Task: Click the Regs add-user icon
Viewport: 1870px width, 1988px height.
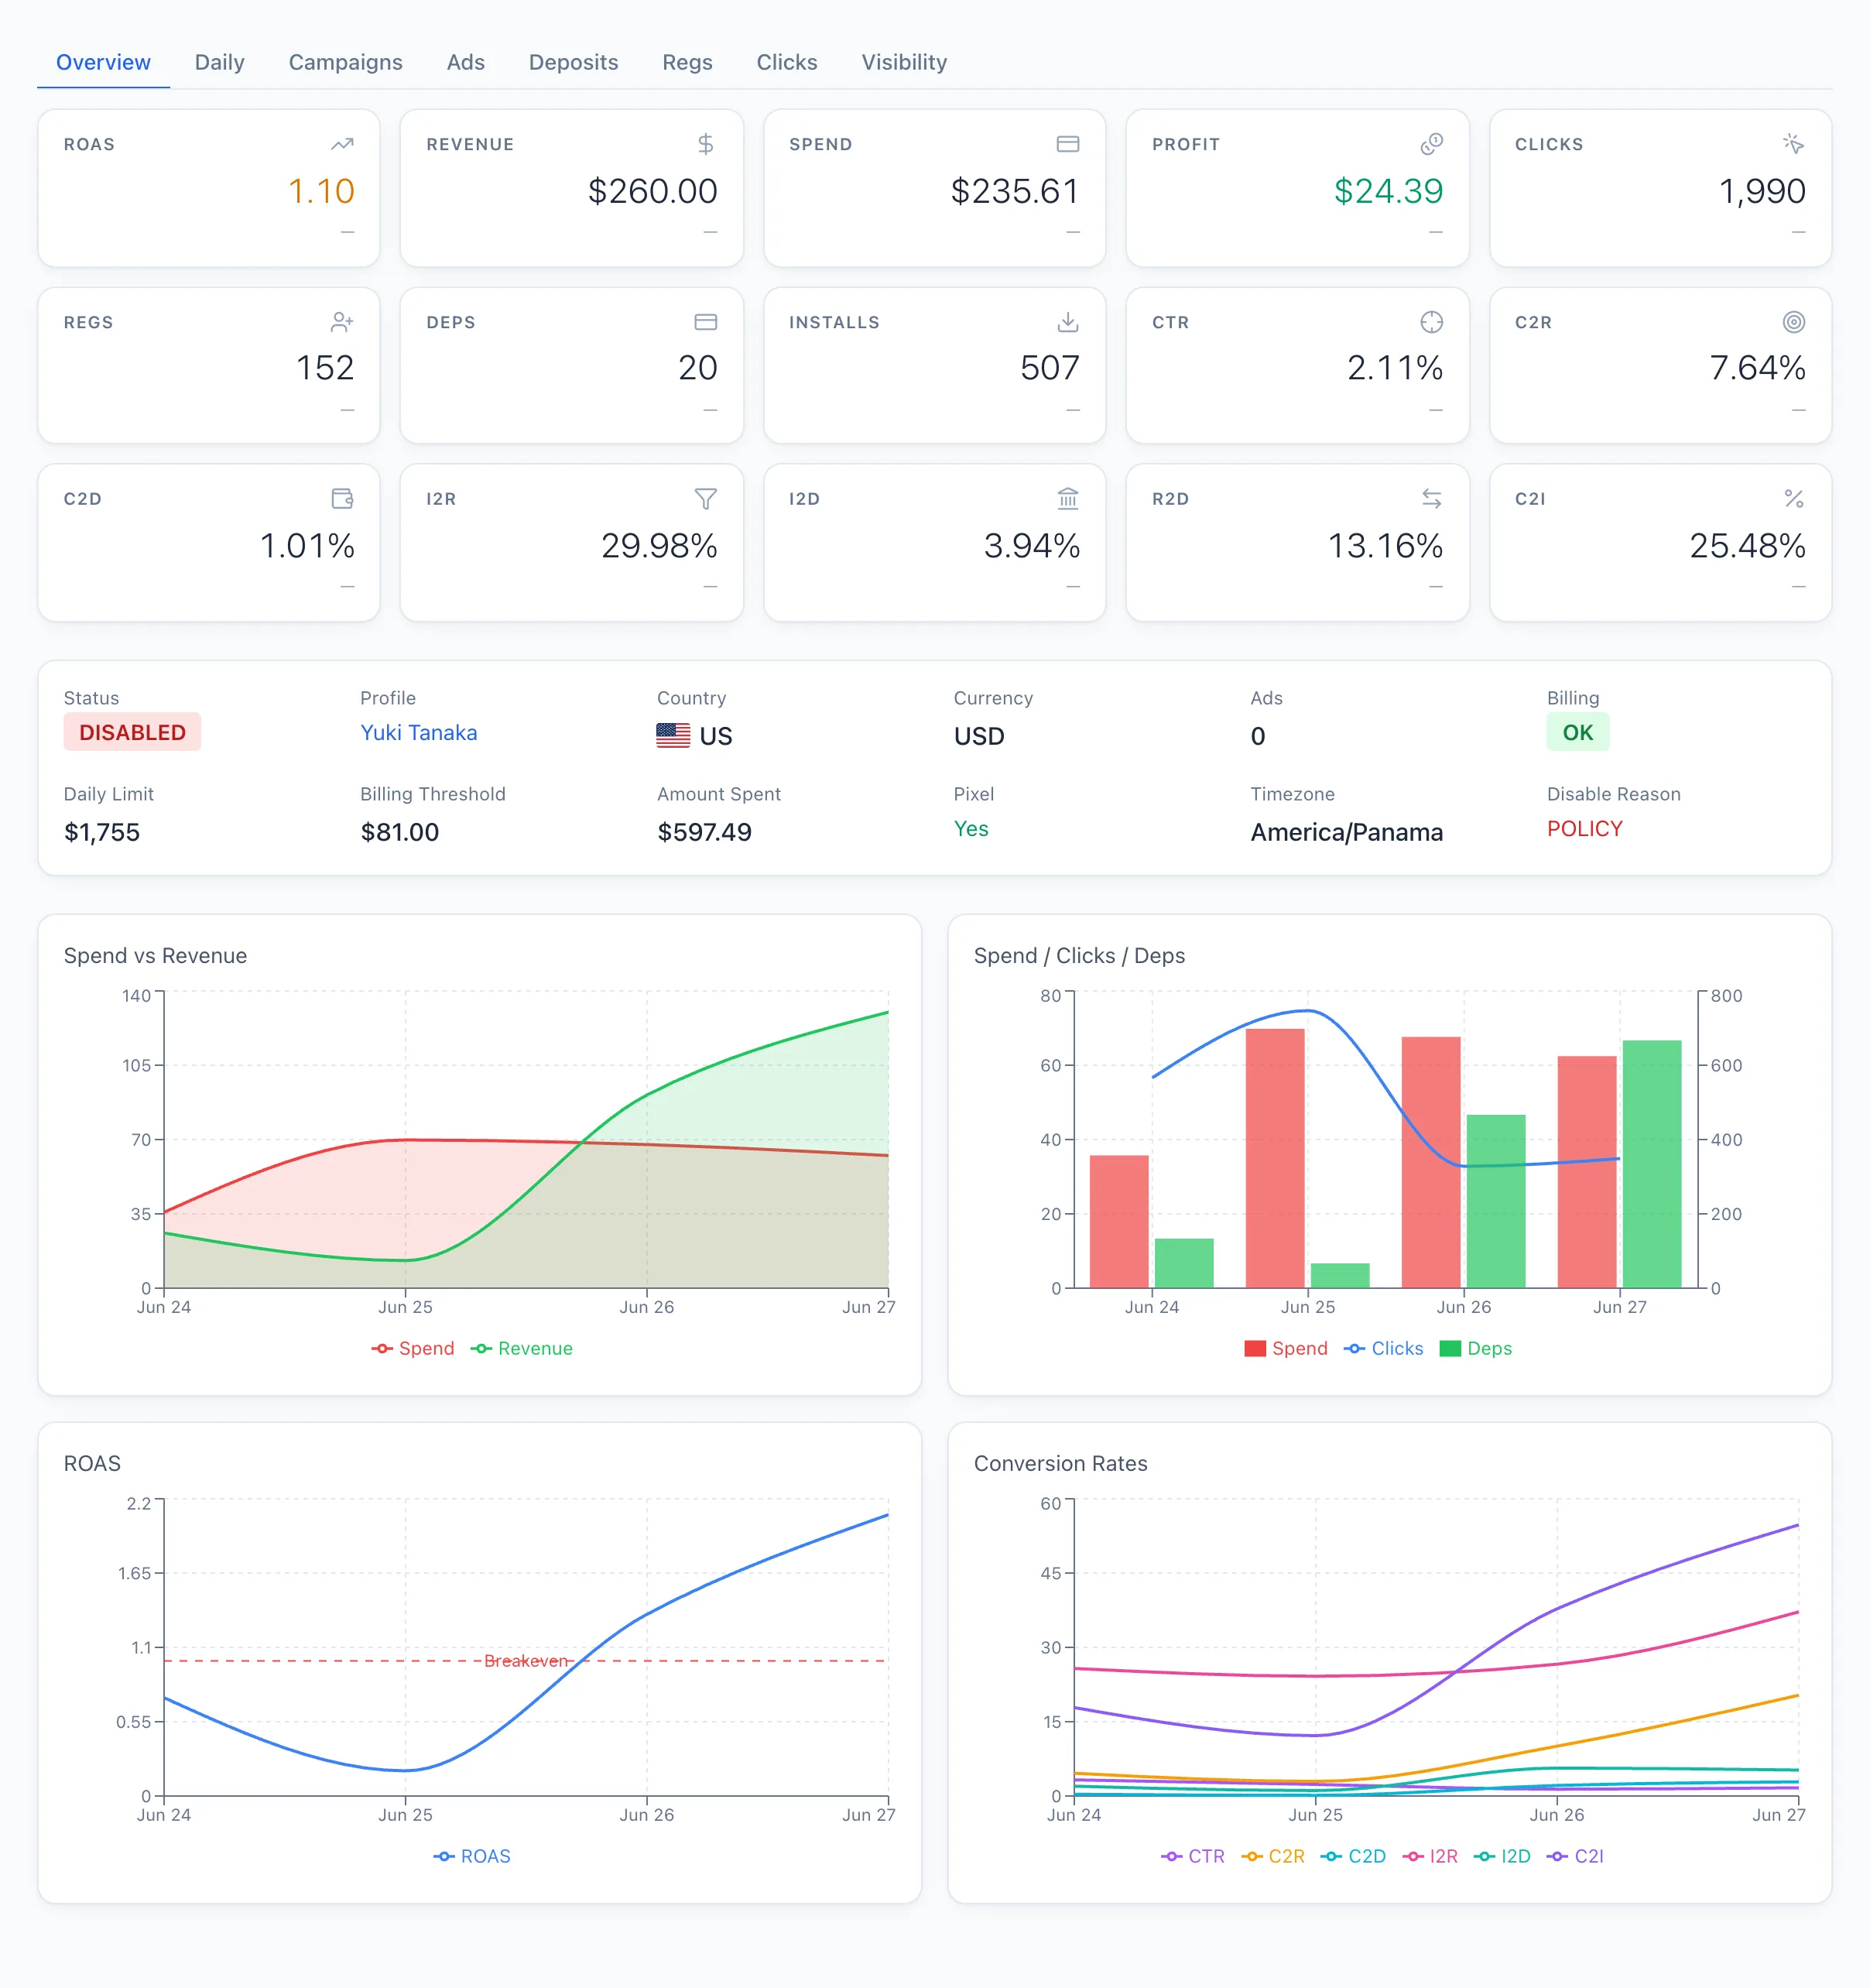Action: pos(342,322)
